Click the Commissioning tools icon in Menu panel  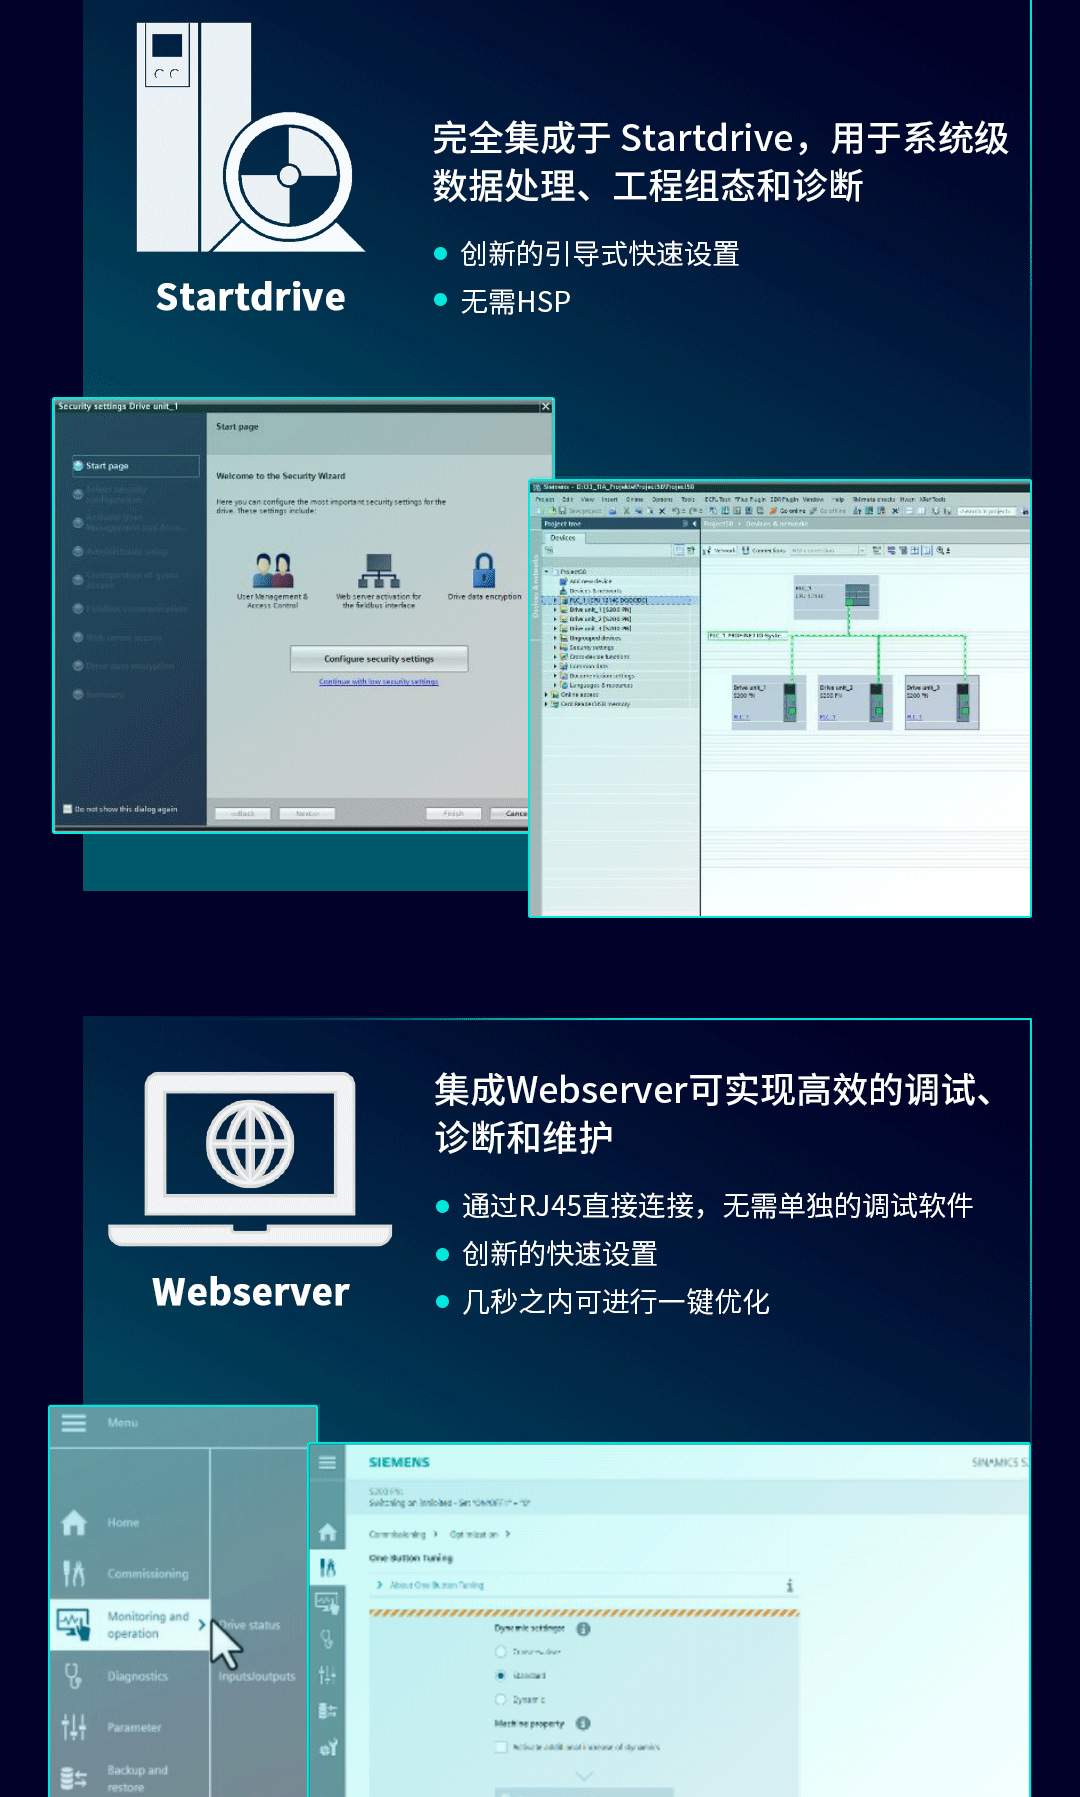[x=74, y=1573]
